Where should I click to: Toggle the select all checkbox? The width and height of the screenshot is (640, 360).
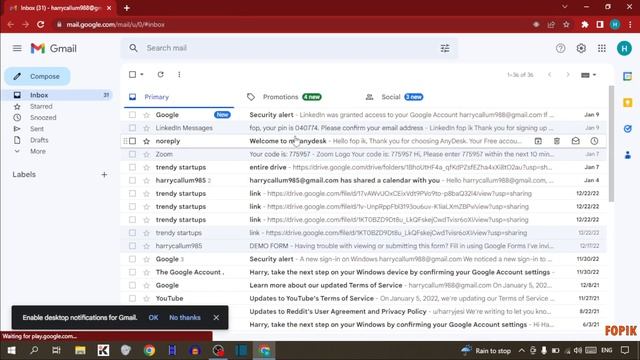pos(132,74)
